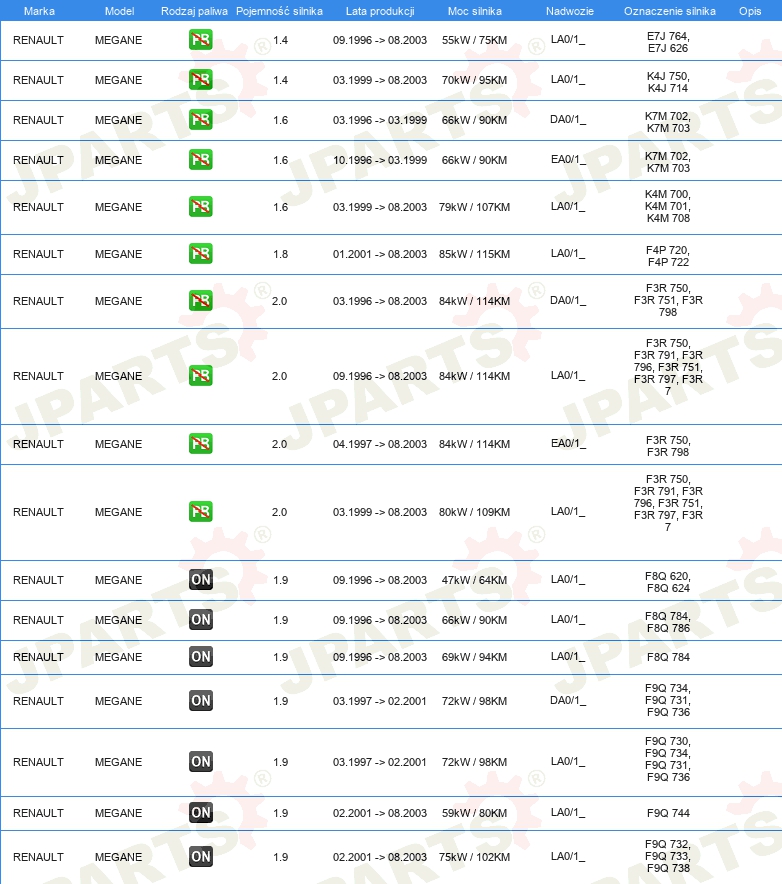Click engine codes F8Q 620, F8Q 624

click(668, 582)
